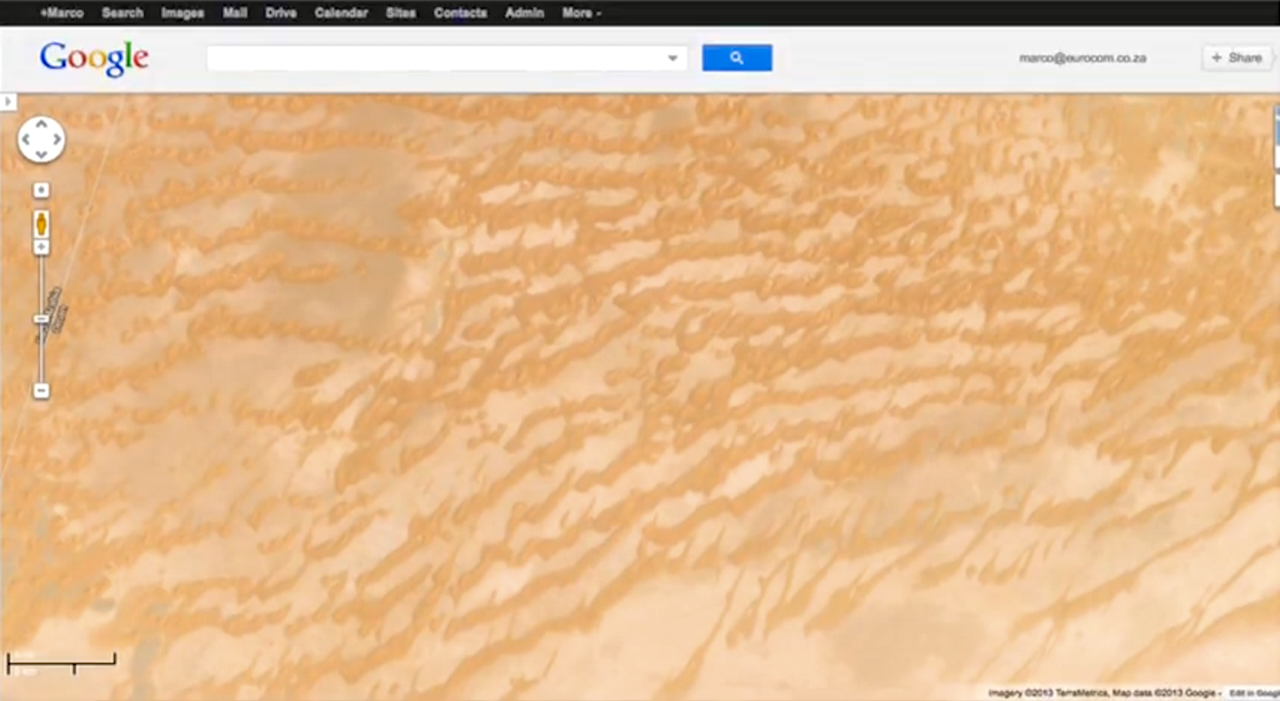Image resolution: width=1280 pixels, height=701 pixels.
Task: Open the More menu in top bar
Action: click(581, 13)
